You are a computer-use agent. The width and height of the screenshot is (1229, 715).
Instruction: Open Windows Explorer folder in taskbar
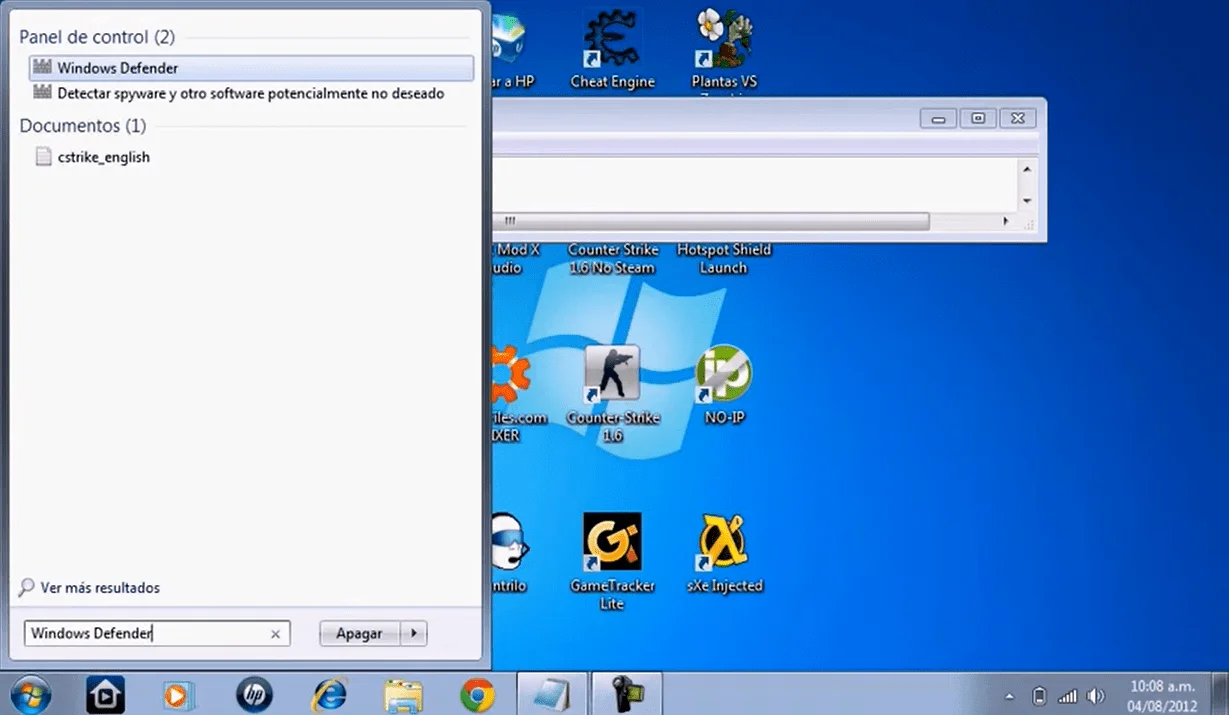403,694
